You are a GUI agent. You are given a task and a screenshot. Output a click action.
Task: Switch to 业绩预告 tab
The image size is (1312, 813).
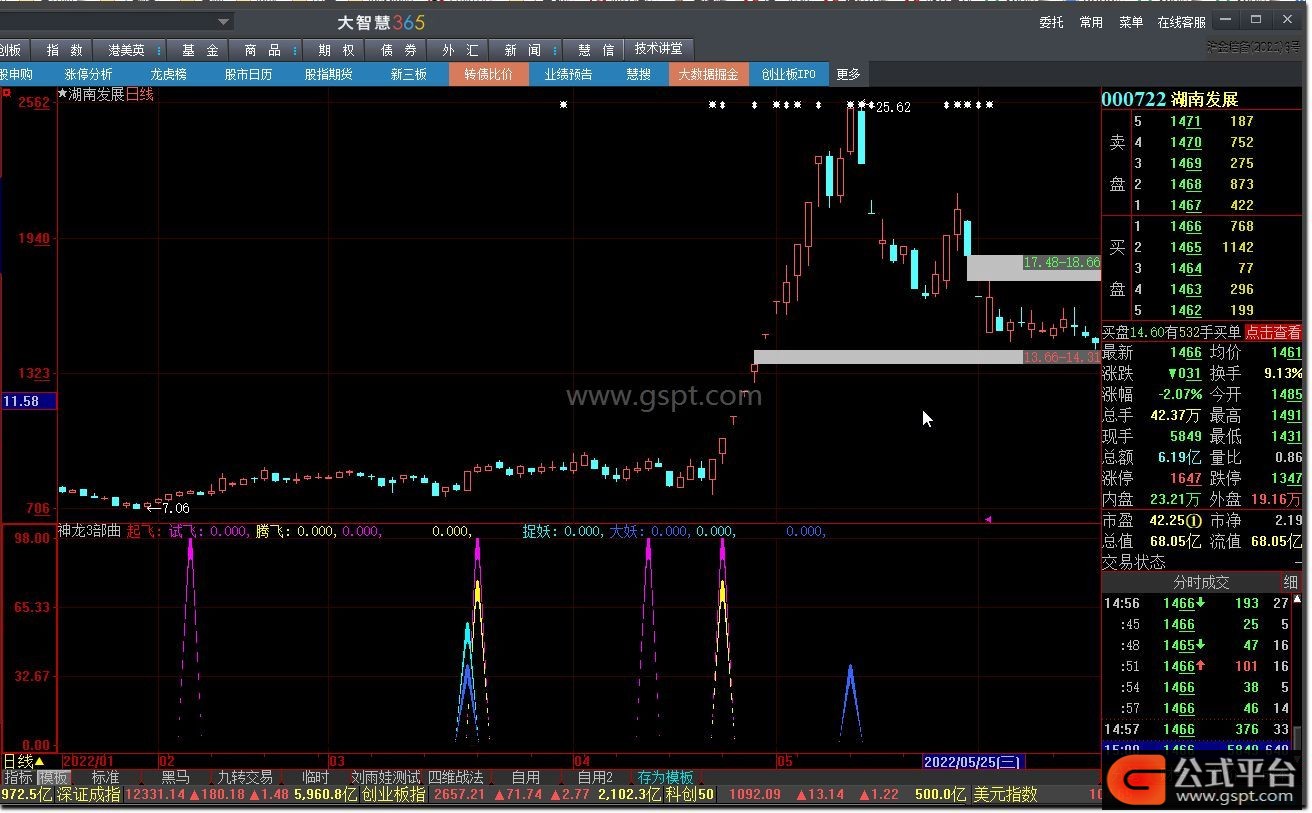pos(568,74)
